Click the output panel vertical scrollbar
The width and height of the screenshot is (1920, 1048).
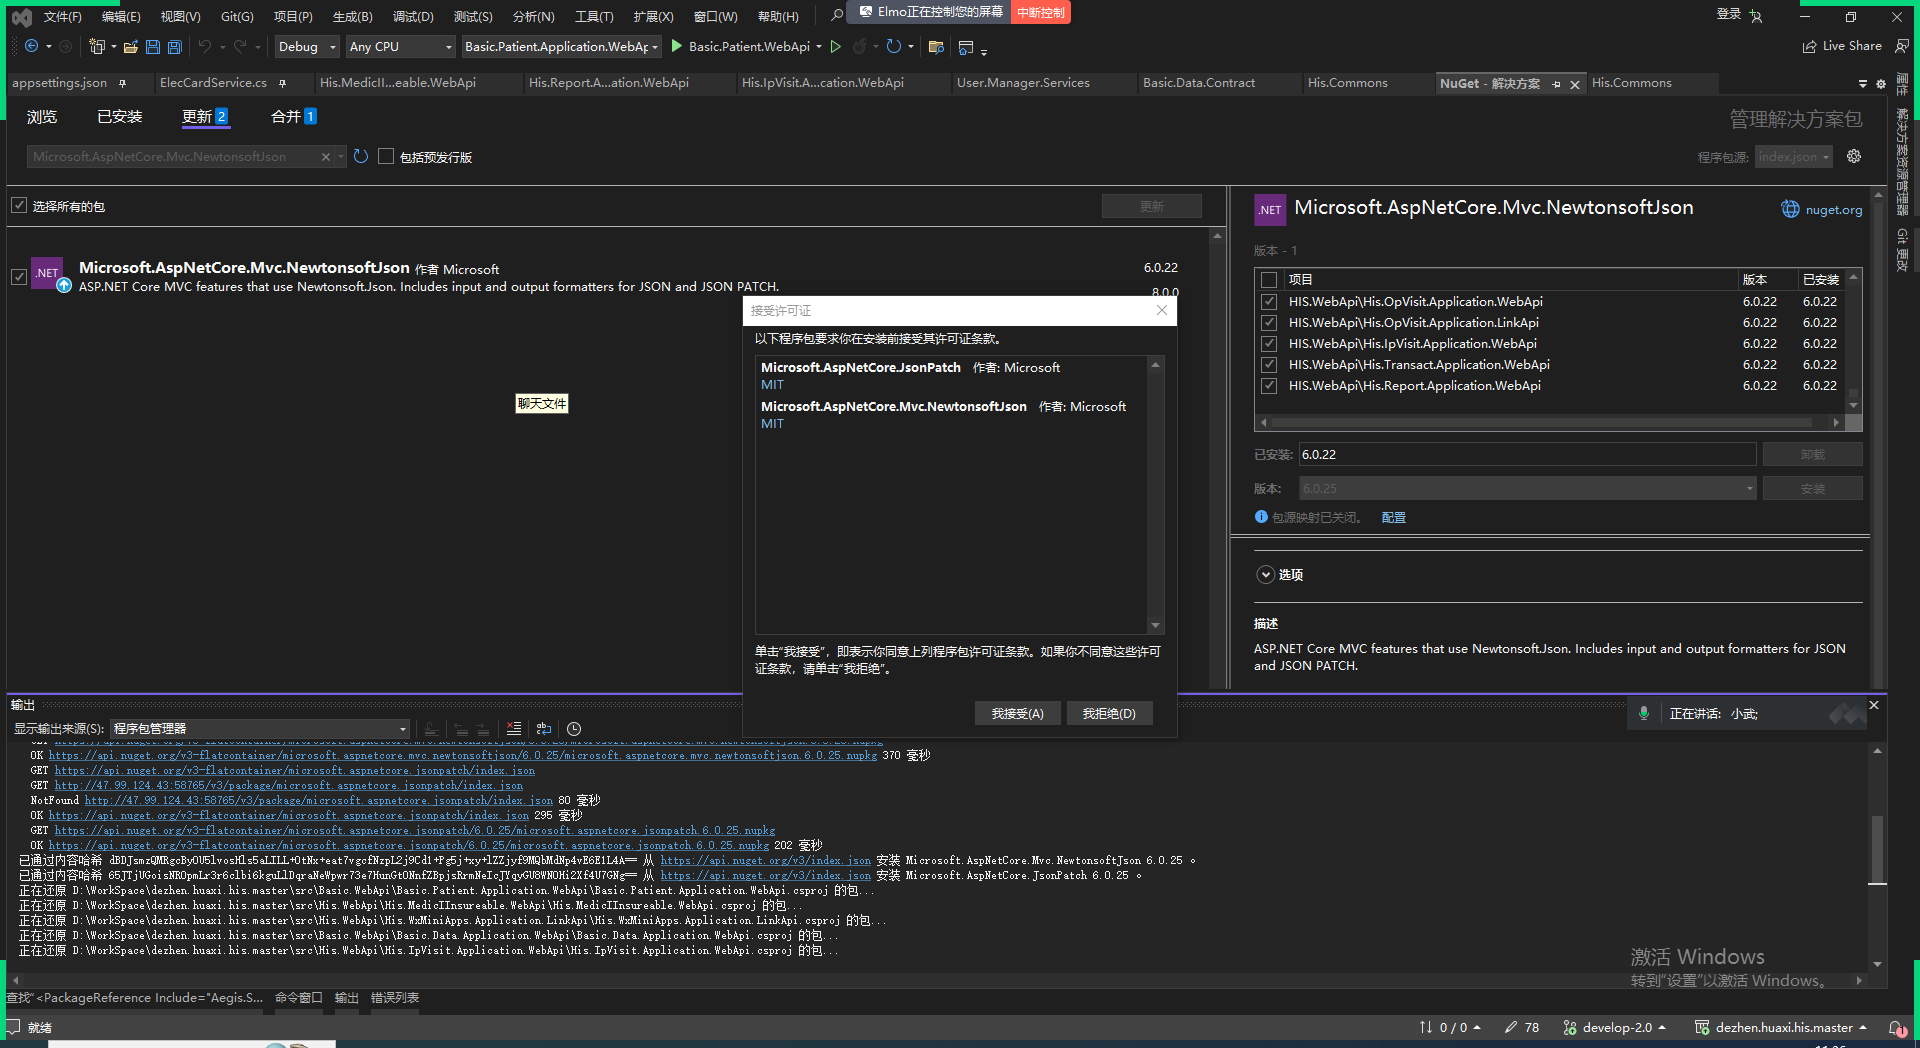click(x=1877, y=850)
